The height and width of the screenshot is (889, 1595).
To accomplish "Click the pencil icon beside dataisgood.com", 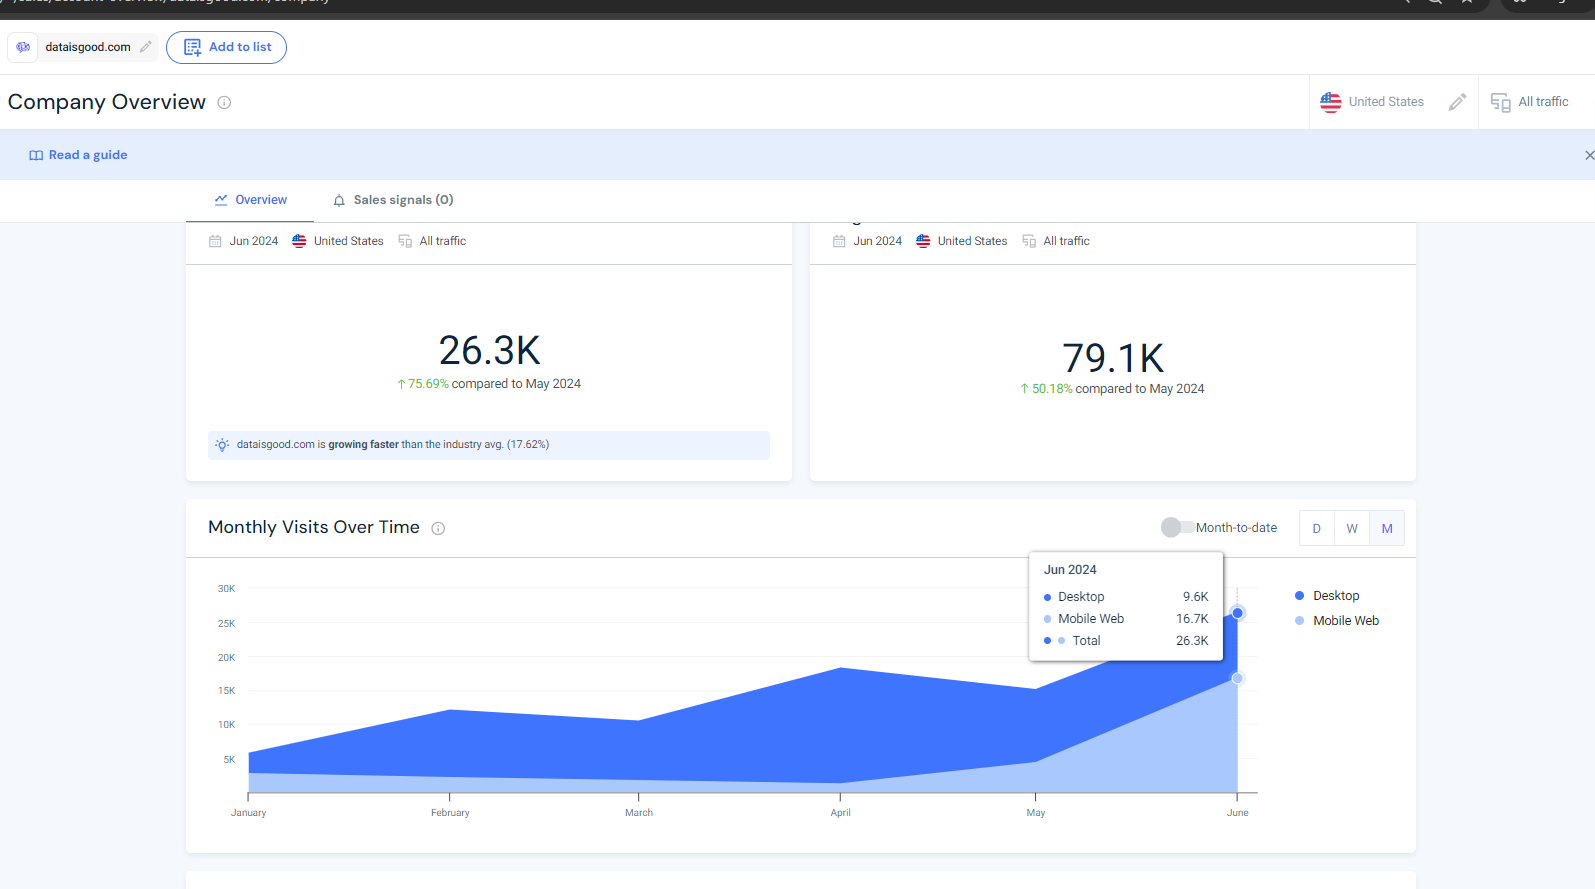I will pos(146,47).
